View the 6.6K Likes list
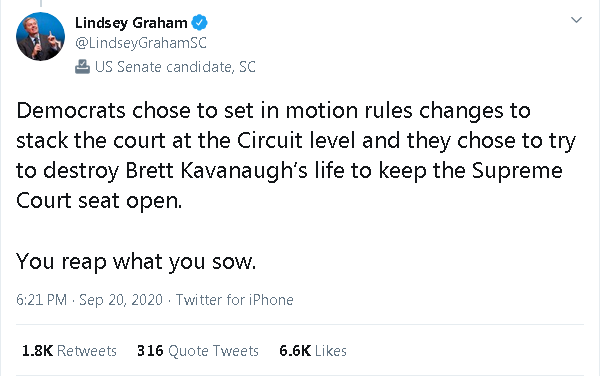608x376 pixels. click(313, 351)
